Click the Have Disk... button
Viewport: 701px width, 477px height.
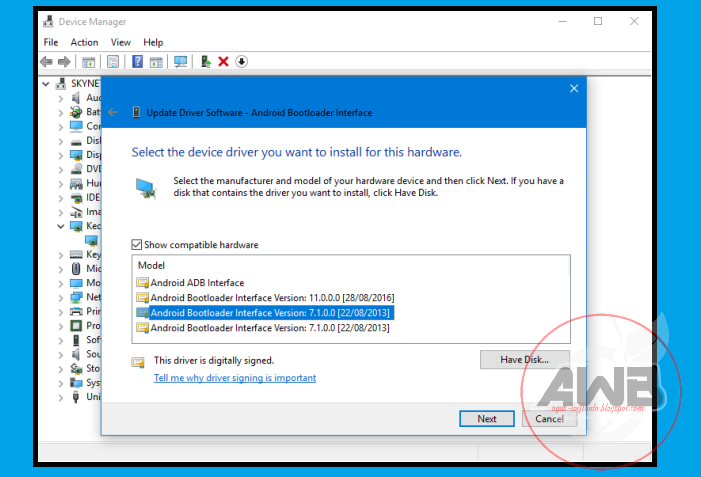pyautogui.click(x=525, y=359)
